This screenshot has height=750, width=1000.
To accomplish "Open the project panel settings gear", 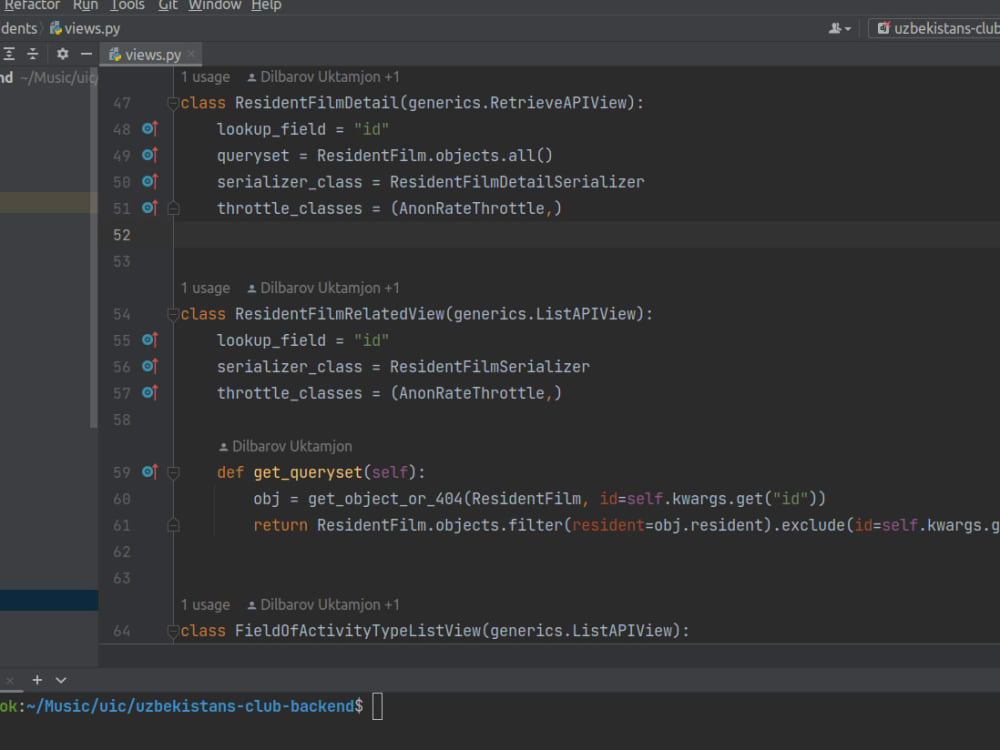I will point(60,53).
